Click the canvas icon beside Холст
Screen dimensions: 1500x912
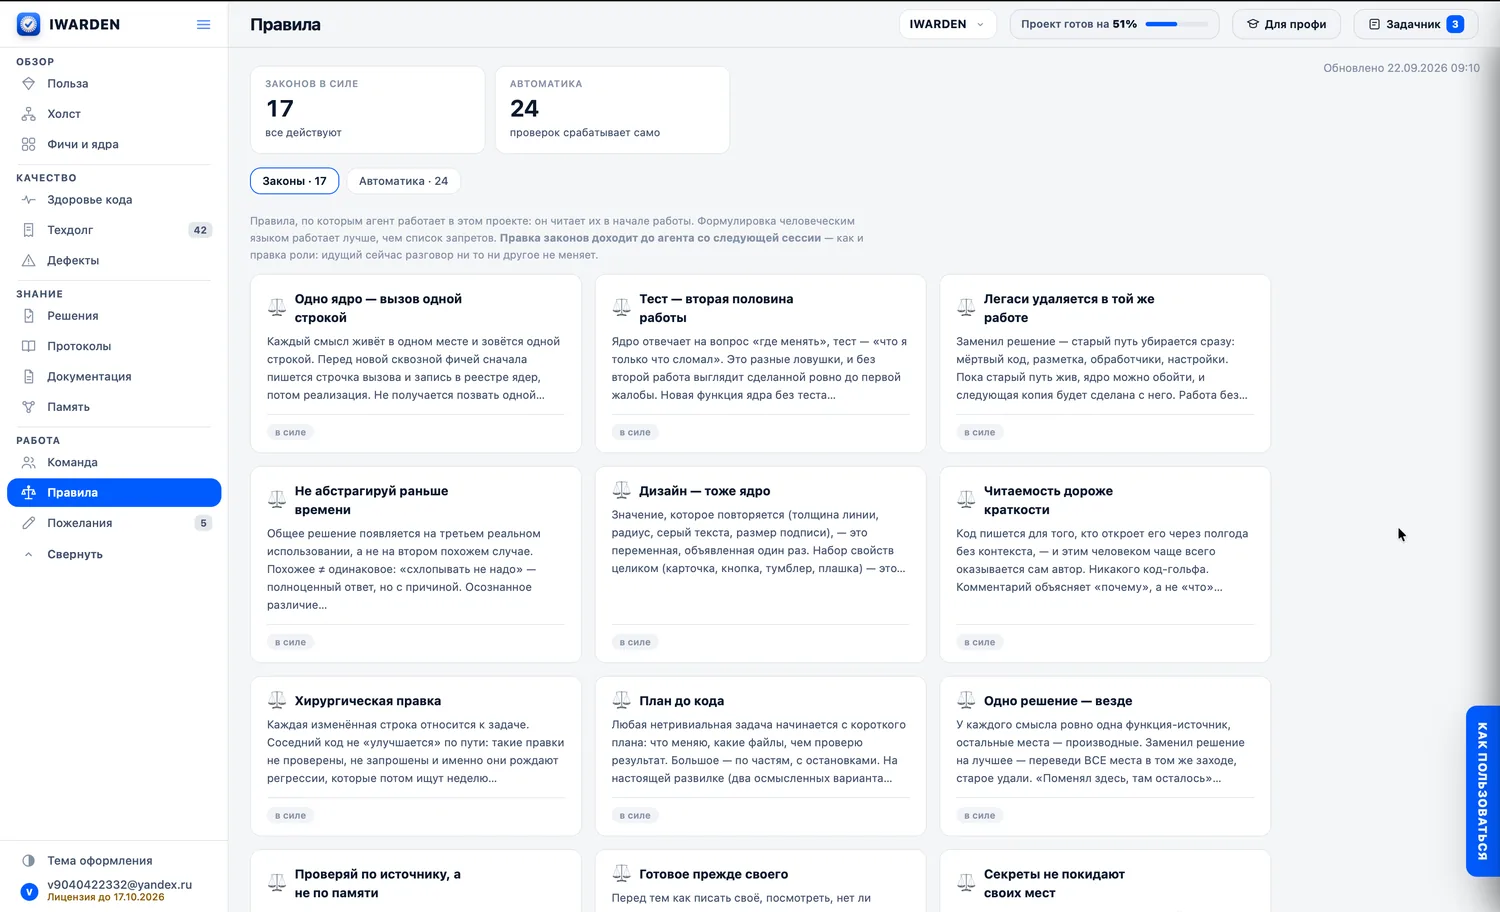[x=29, y=114]
